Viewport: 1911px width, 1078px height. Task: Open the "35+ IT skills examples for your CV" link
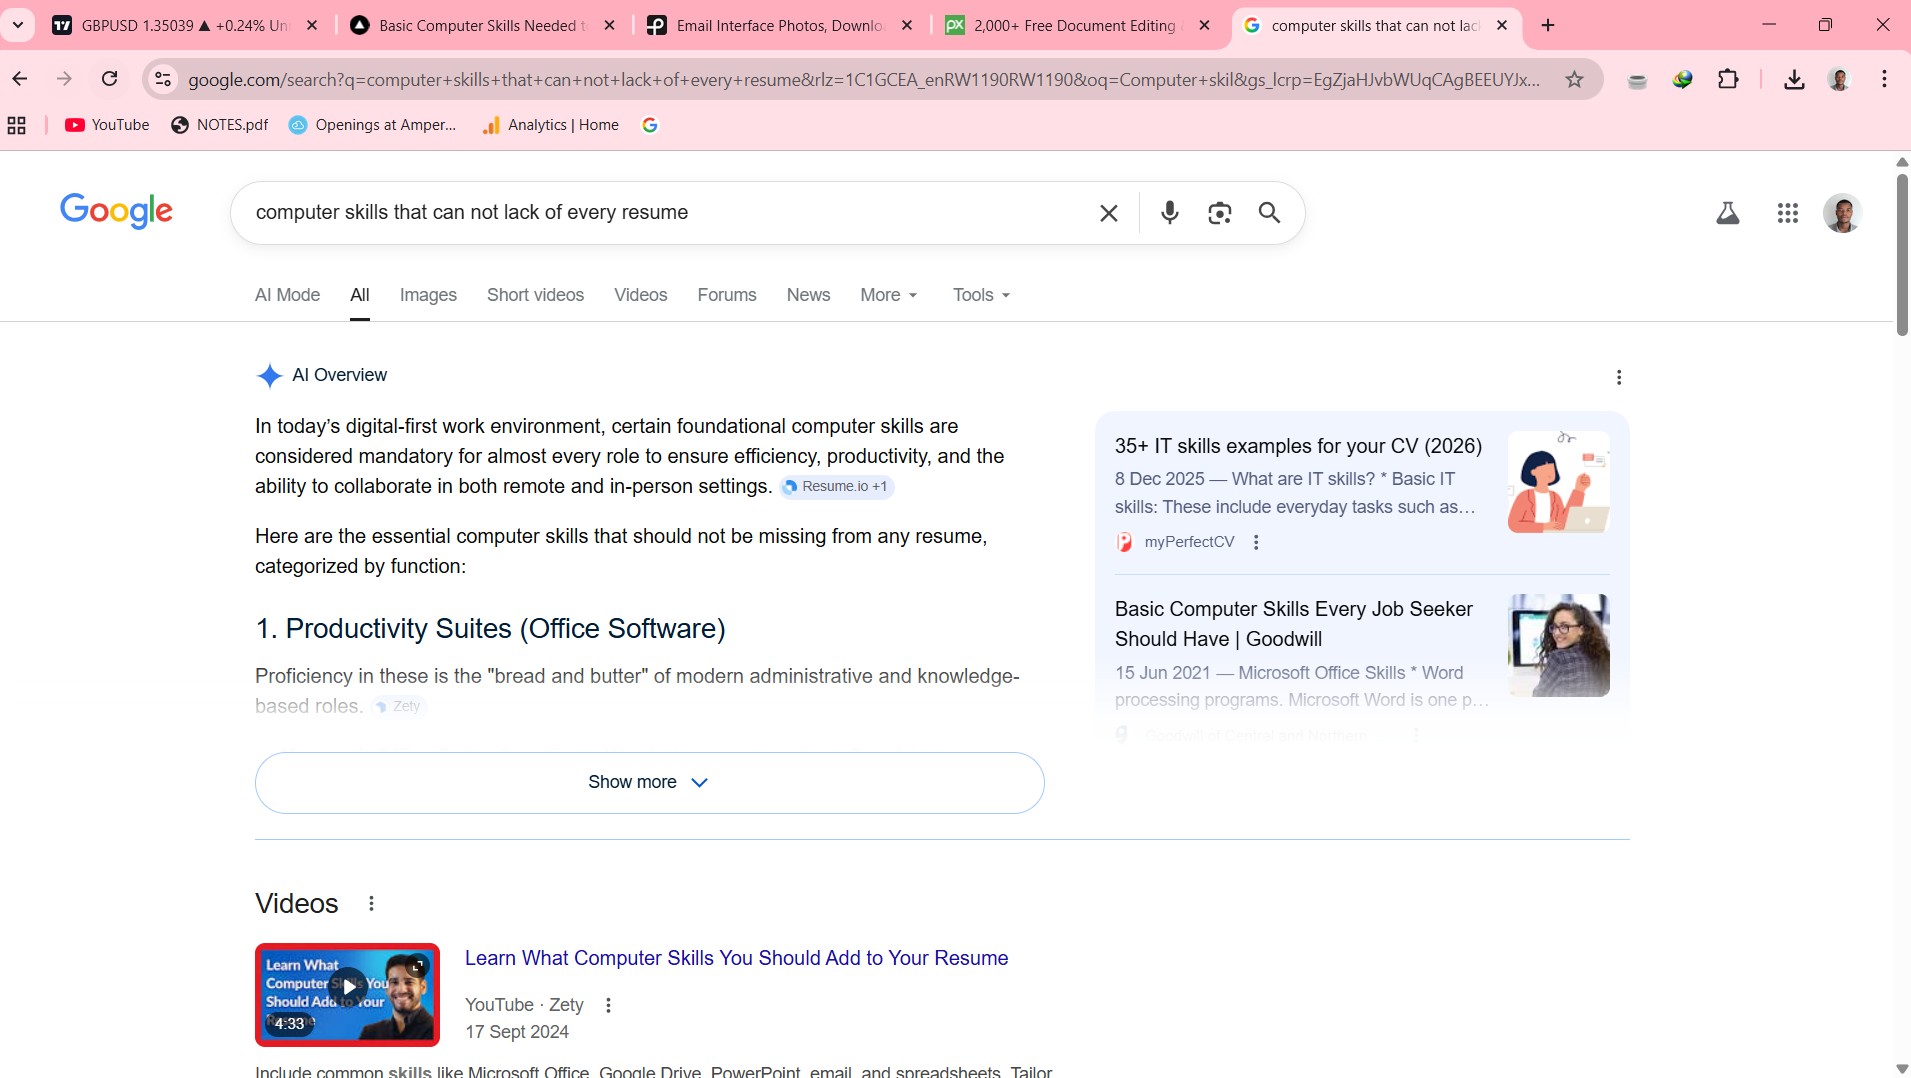(1297, 446)
